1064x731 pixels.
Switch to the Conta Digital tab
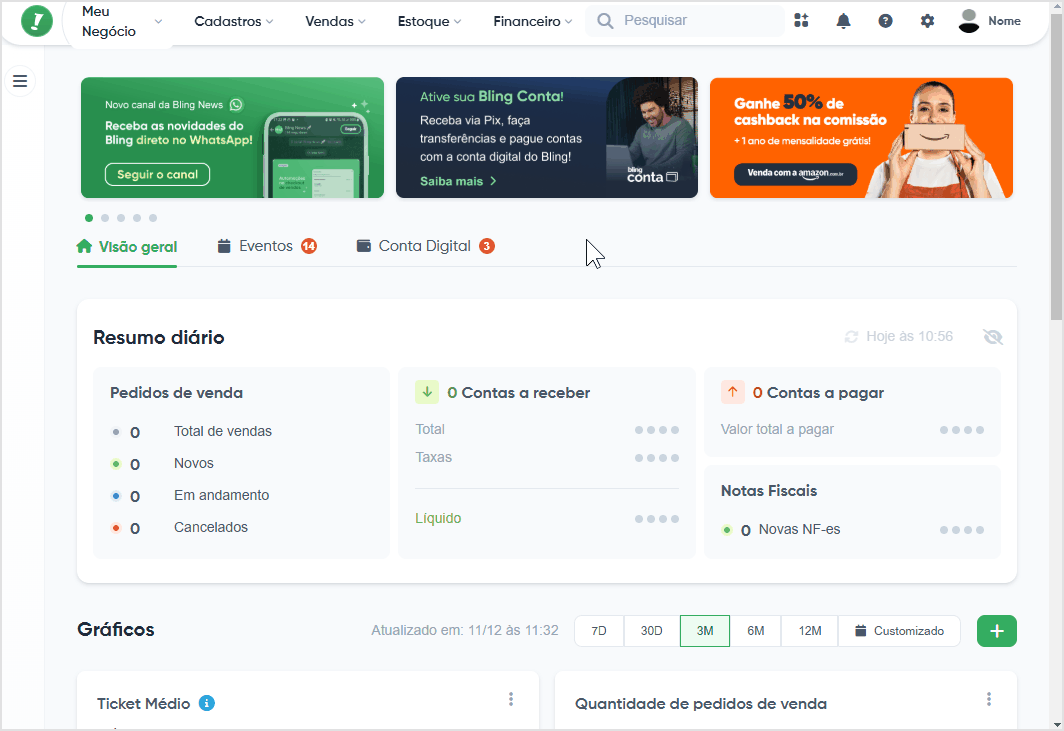coord(425,246)
